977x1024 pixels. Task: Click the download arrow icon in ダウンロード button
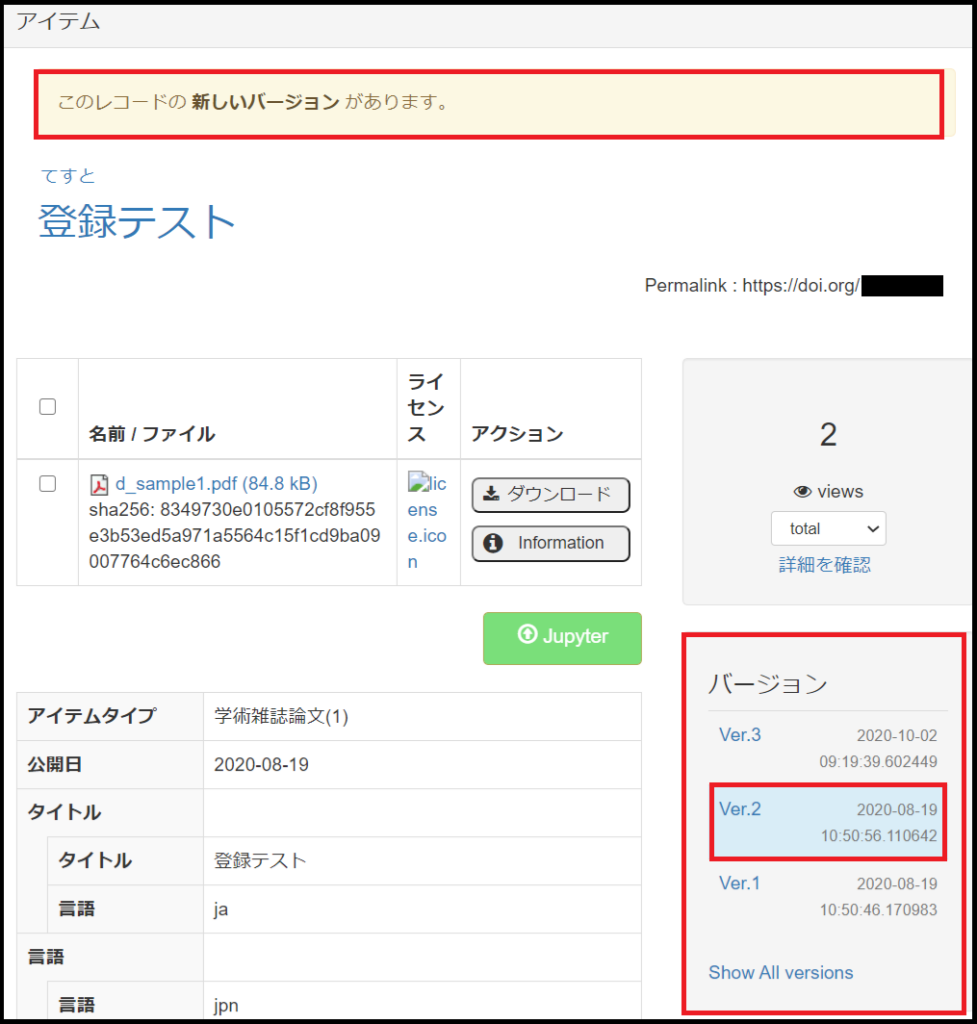491,494
